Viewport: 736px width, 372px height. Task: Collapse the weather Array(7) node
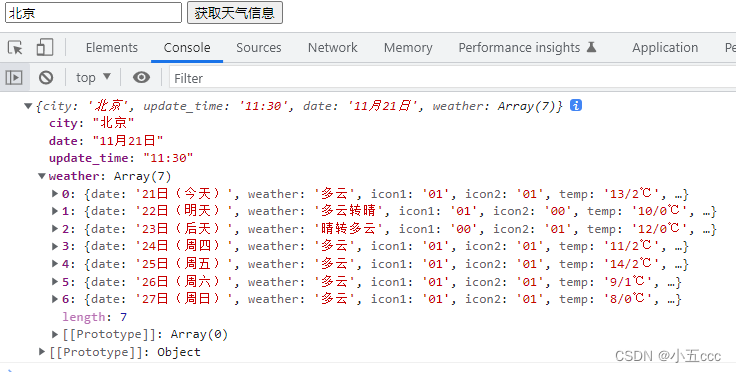pos(42,176)
